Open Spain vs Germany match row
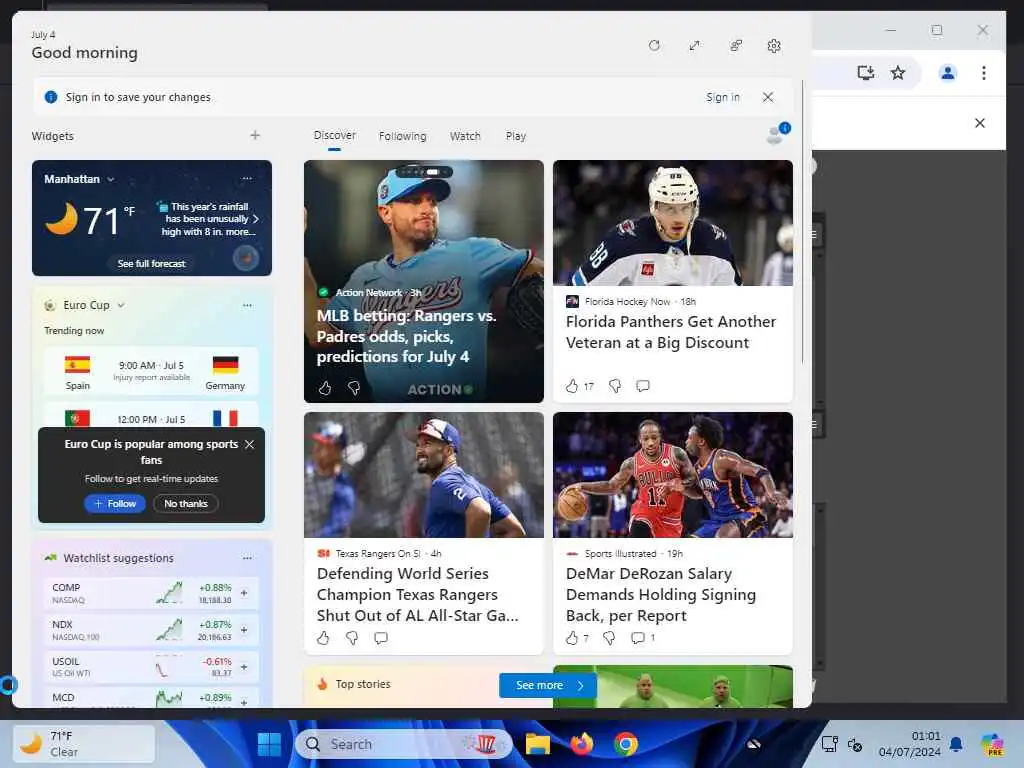The image size is (1024, 768). [x=152, y=372]
